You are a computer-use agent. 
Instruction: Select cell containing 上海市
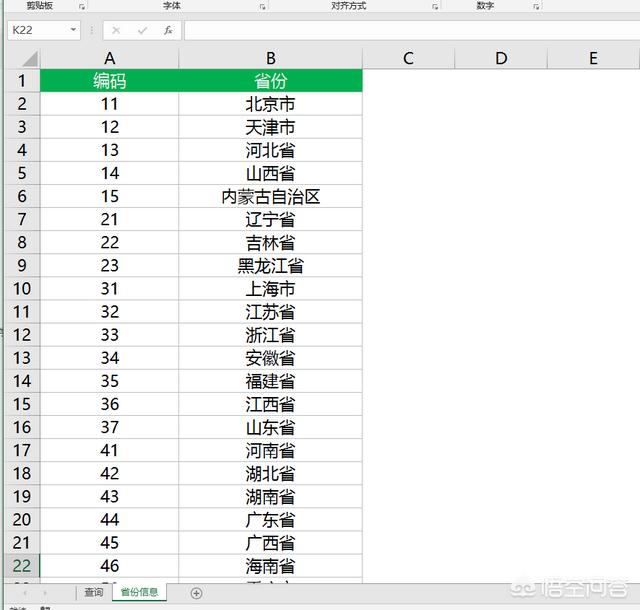click(271, 289)
